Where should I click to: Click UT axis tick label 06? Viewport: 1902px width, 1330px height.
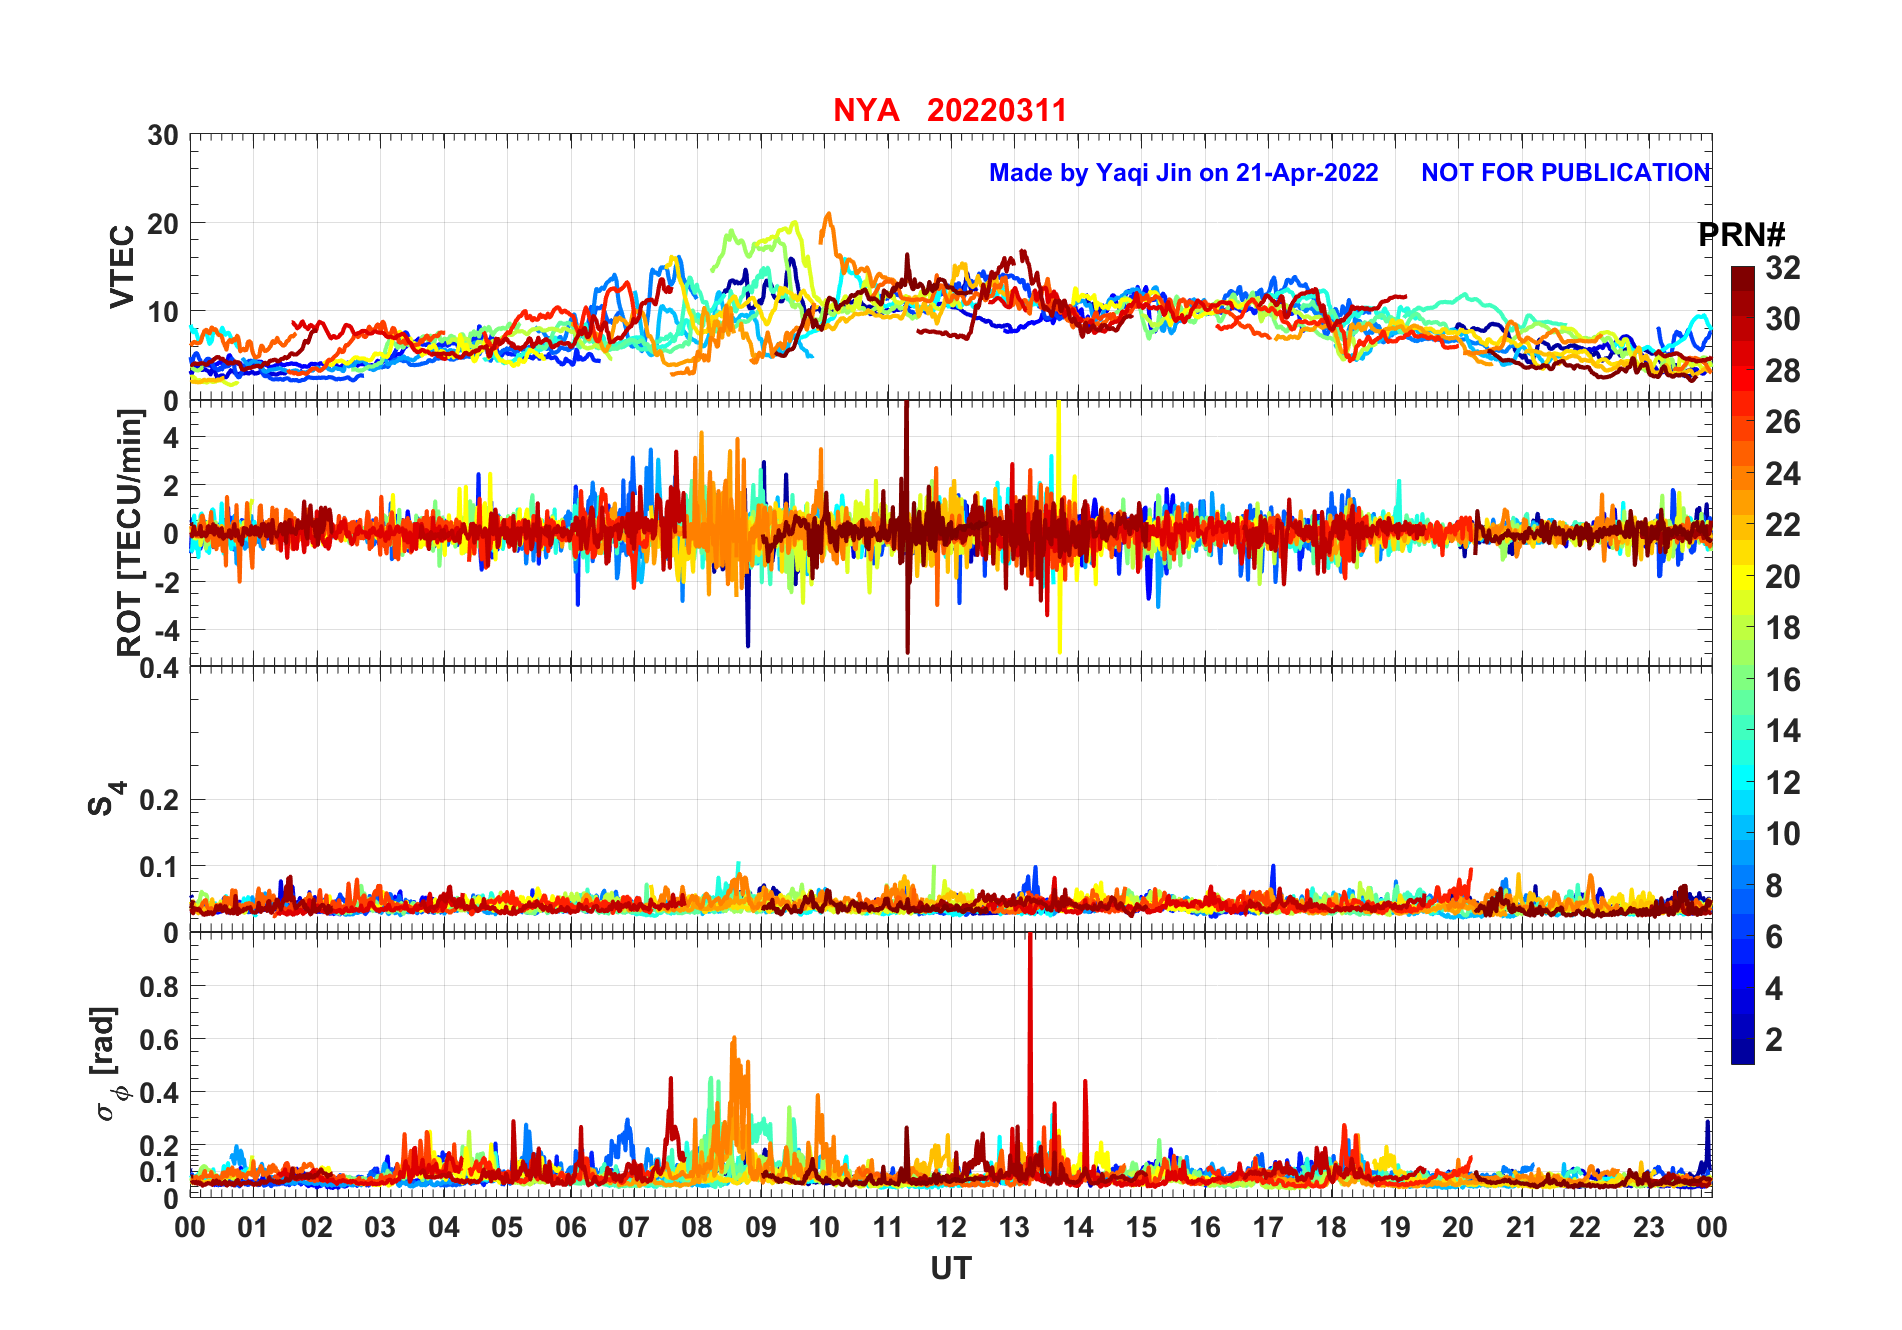pos(571,1228)
